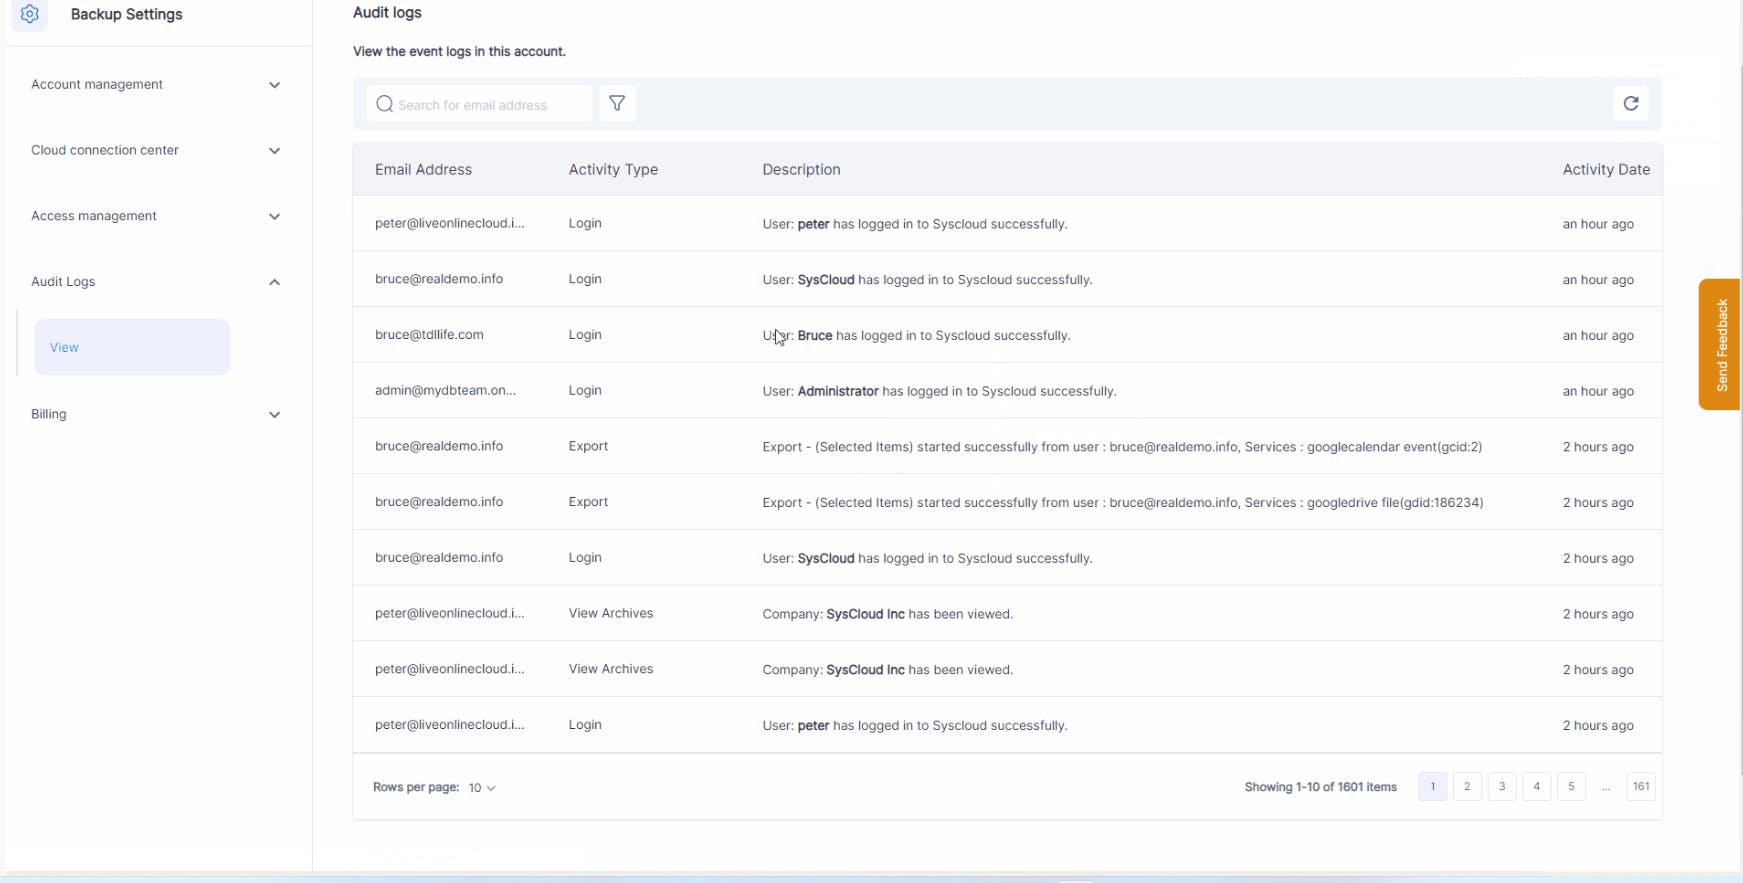
Task: Refresh the audit logs list
Action: pyautogui.click(x=1631, y=104)
